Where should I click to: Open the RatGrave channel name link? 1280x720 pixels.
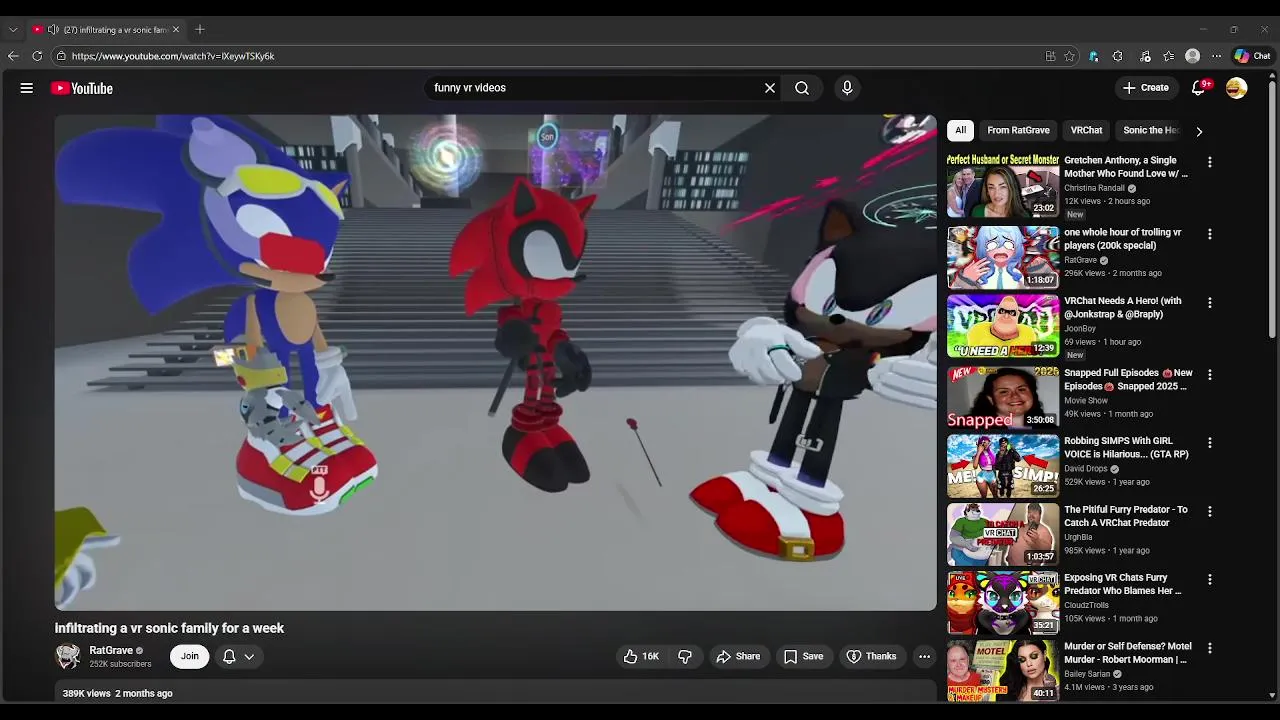(x=111, y=650)
